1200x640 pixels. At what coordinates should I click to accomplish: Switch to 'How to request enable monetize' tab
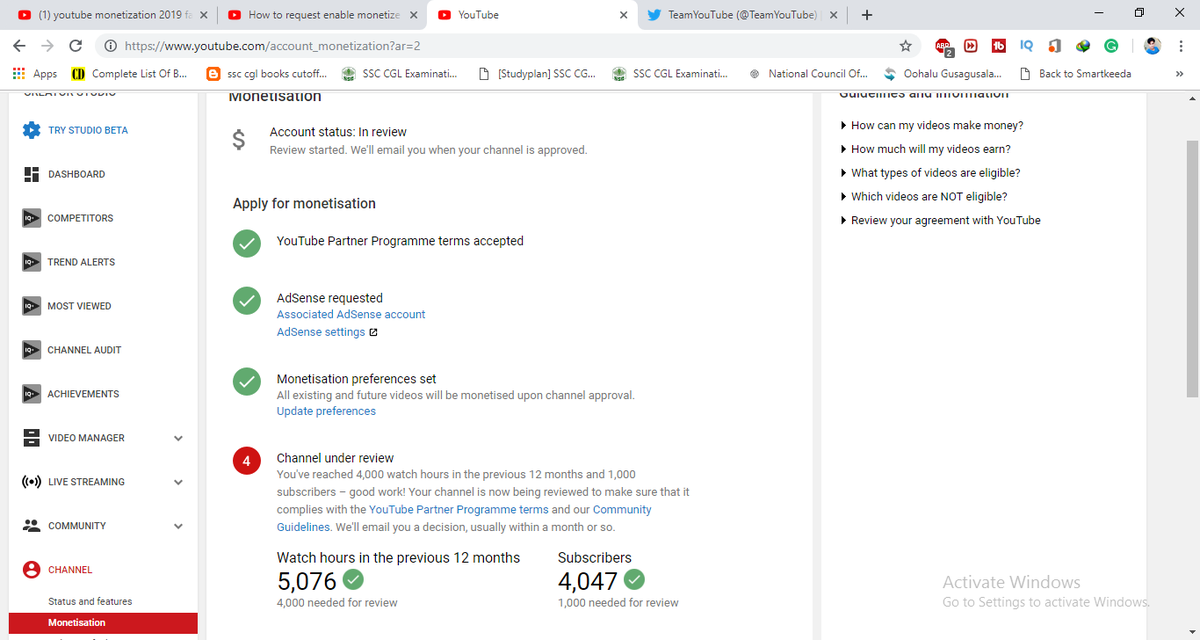pos(324,15)
